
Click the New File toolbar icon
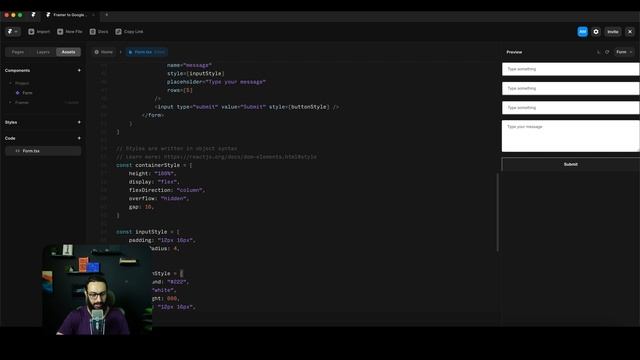[60, 31]
